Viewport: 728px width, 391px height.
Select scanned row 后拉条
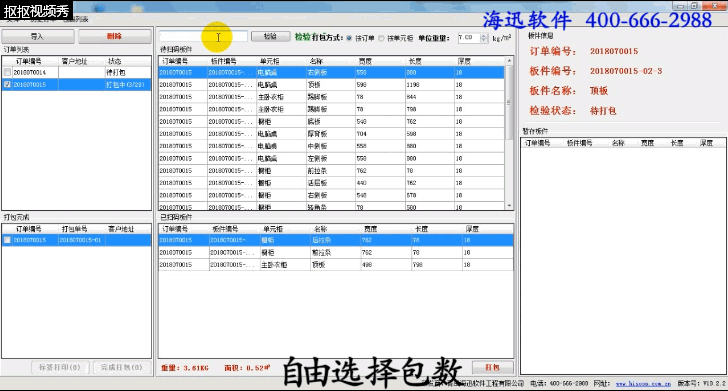coord(336,240)
